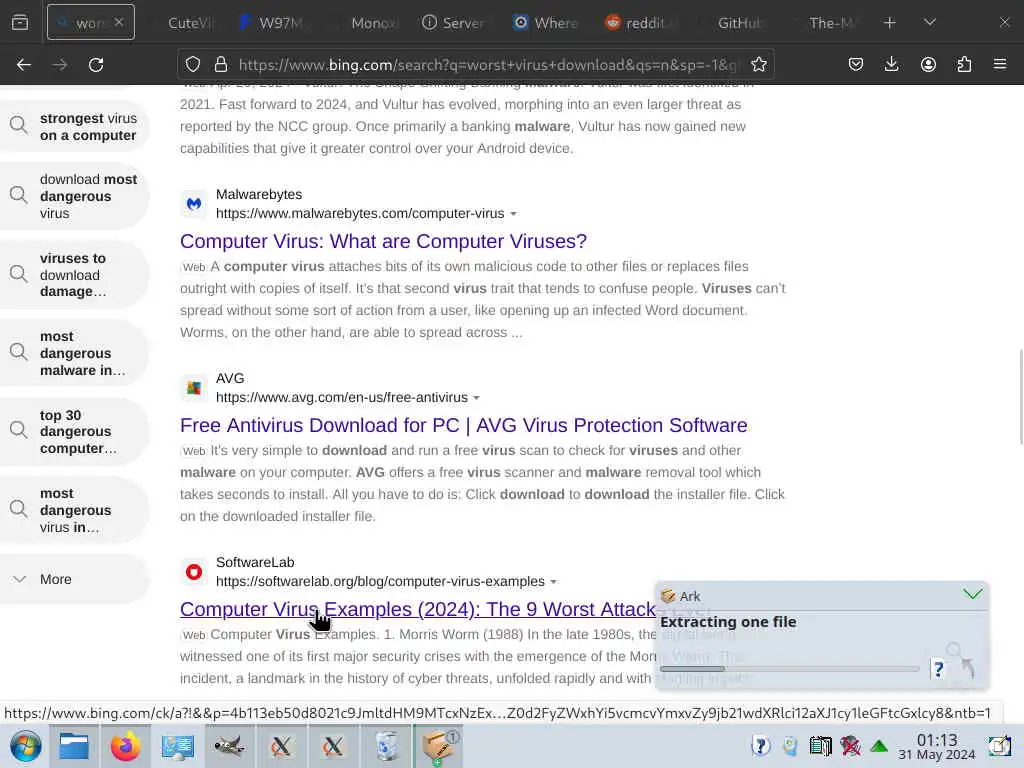The width and height of the screenshot is (1024, 768).
Task: Open the clipboard tray icon
Action: click(x=820, y=746)
